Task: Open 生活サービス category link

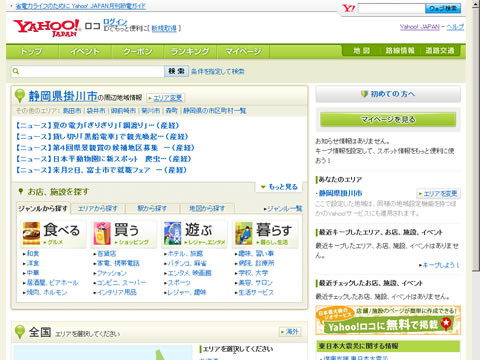Action: coord(255,292)
